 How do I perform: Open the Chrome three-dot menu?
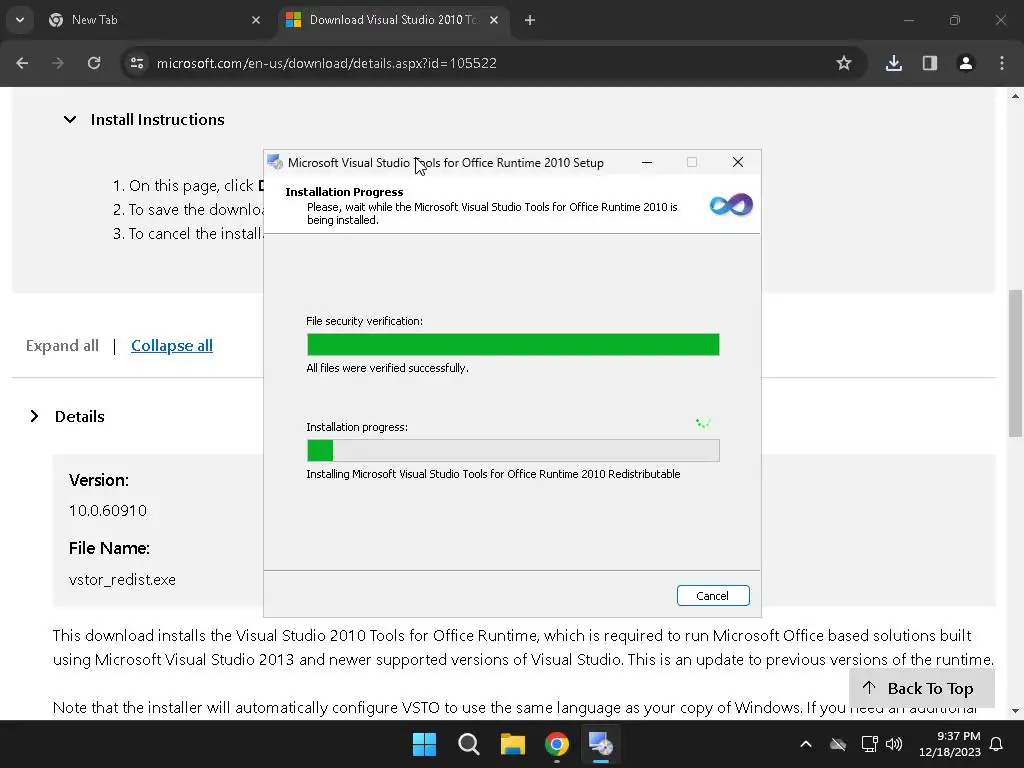[x=1002, y=63]
